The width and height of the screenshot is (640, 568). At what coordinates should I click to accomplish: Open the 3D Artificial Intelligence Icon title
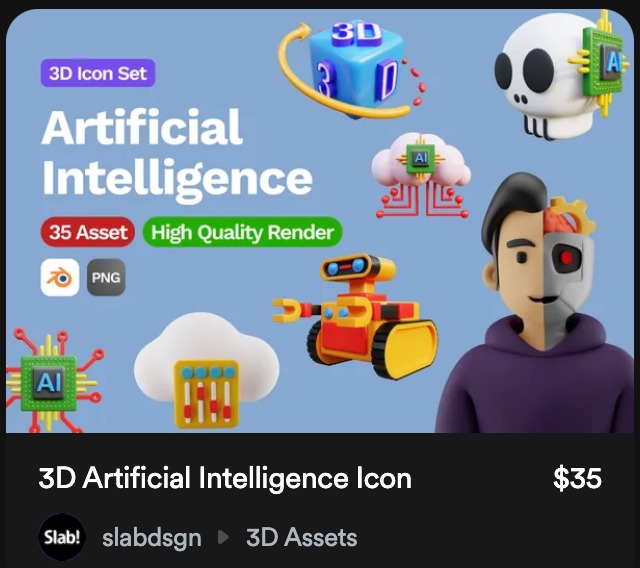(225, 478)
